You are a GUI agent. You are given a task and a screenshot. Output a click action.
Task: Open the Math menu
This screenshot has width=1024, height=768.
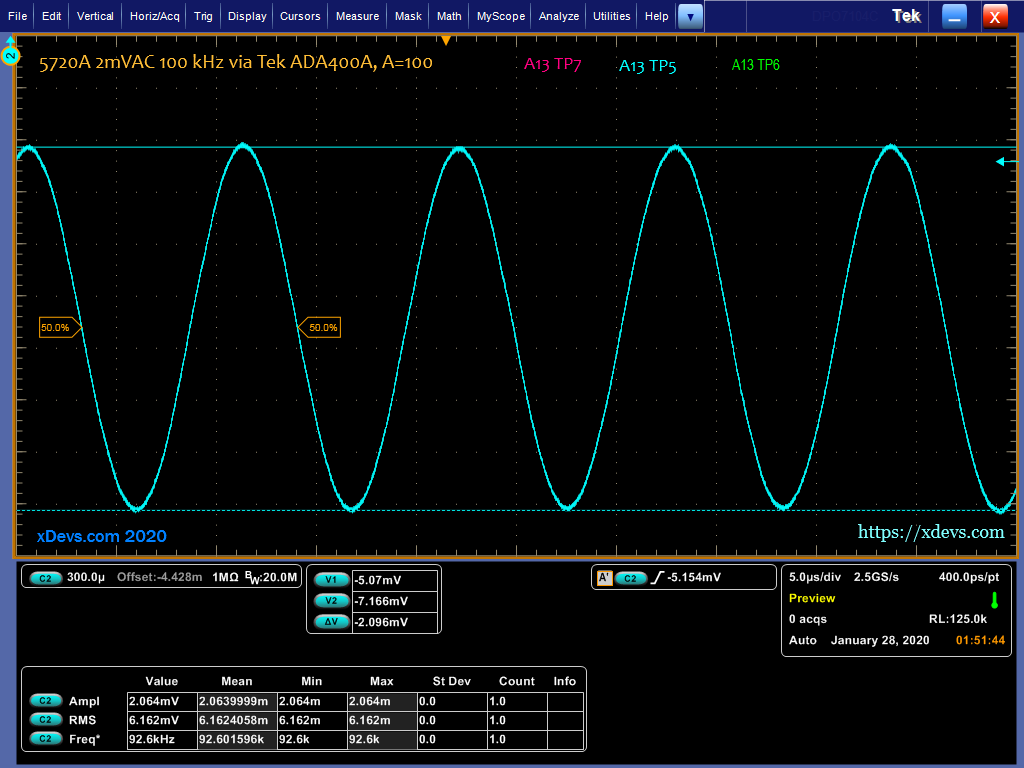click(449, 16)
